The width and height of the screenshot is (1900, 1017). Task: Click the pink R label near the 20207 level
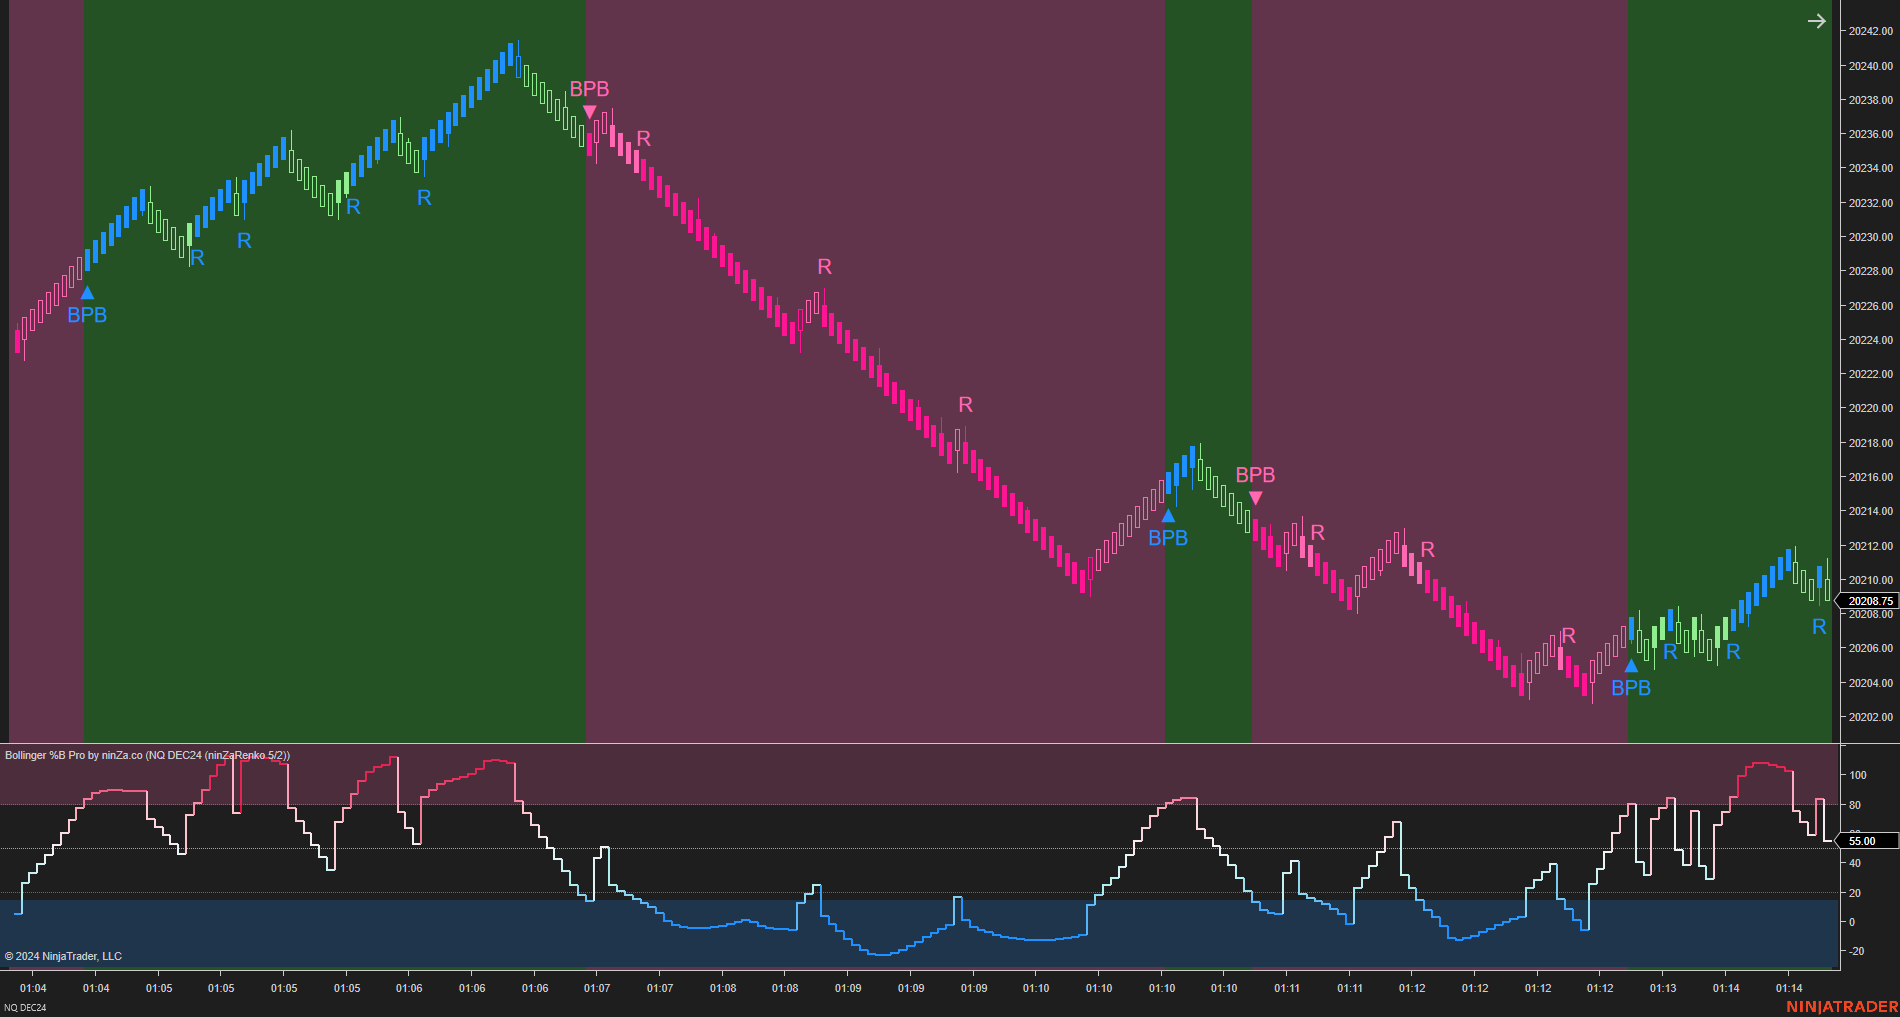coord(1568,636)
